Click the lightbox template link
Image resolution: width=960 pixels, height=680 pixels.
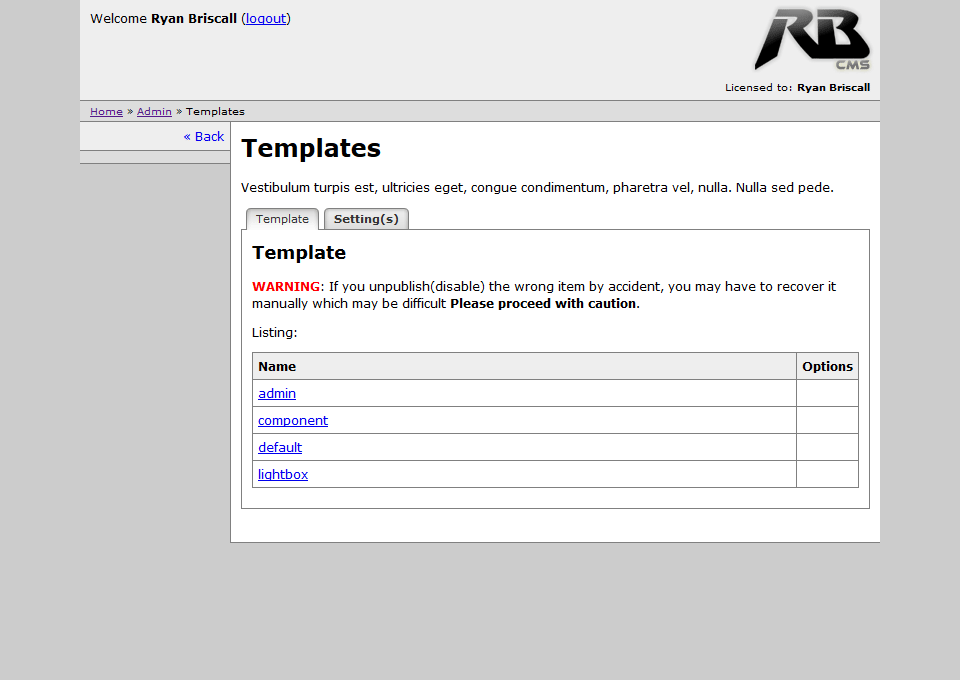tap(283, 475)
